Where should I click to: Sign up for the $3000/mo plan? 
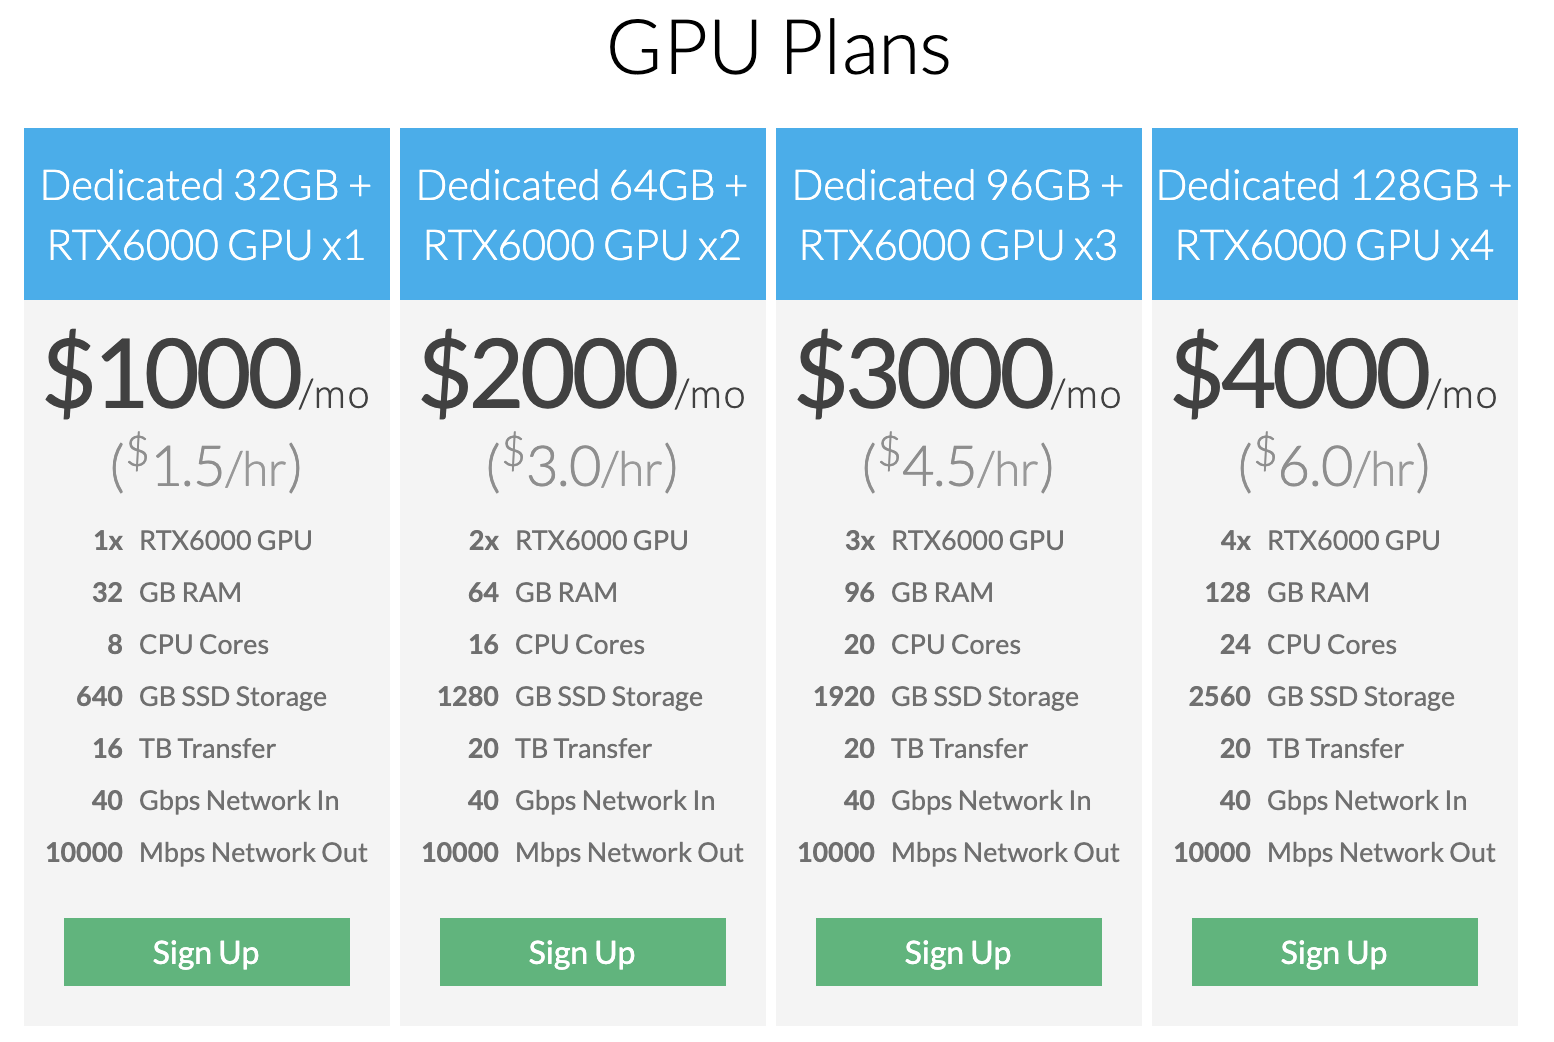(958, 952)
